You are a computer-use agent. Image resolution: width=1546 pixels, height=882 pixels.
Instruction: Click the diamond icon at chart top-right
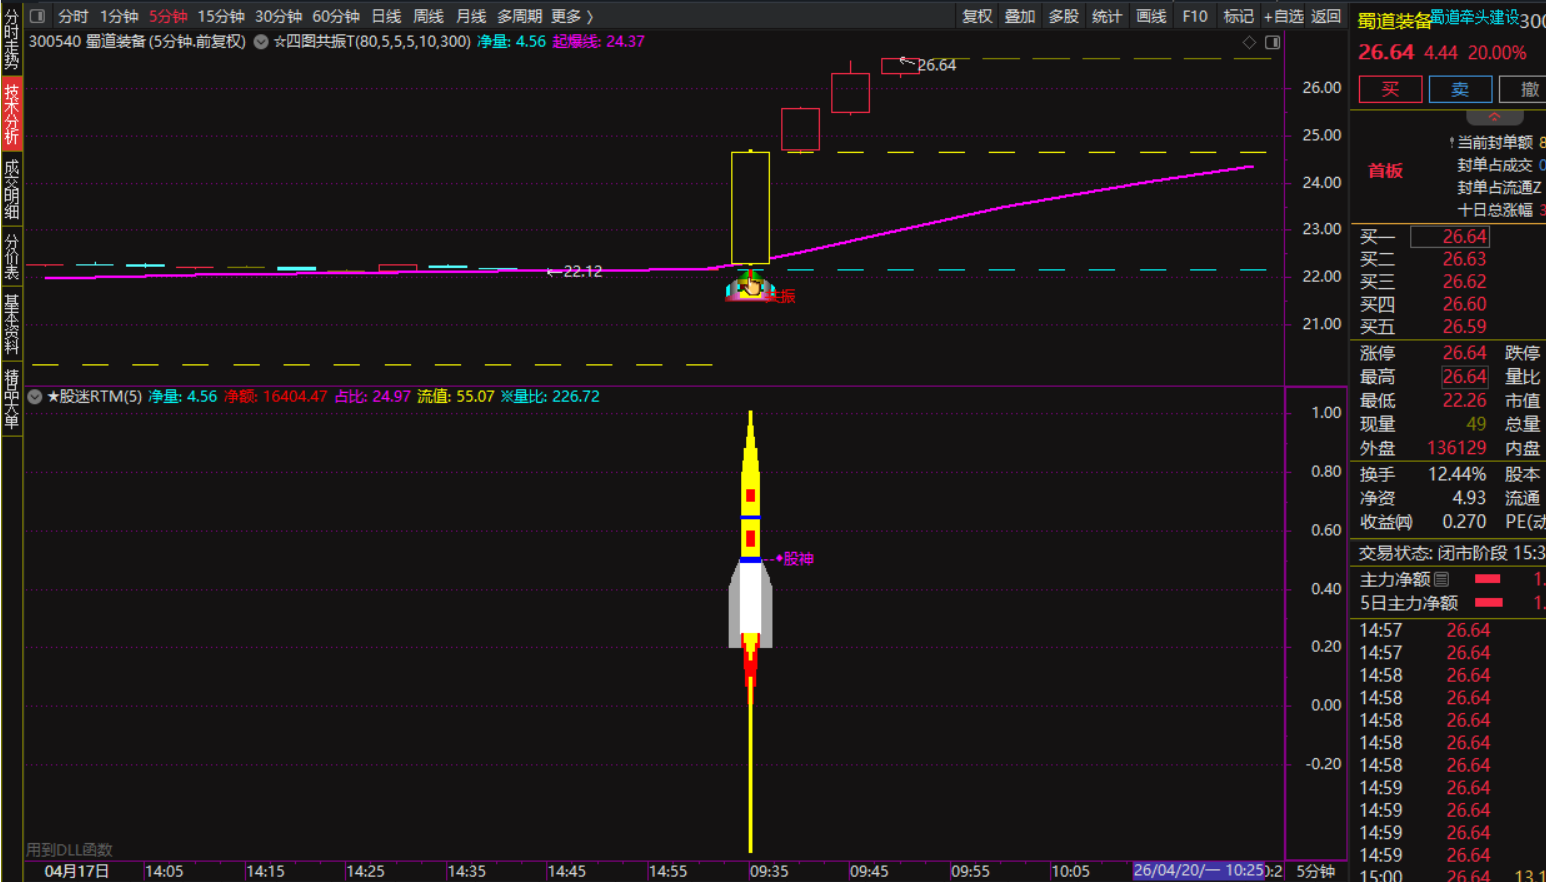click(x=1249, y=42)
